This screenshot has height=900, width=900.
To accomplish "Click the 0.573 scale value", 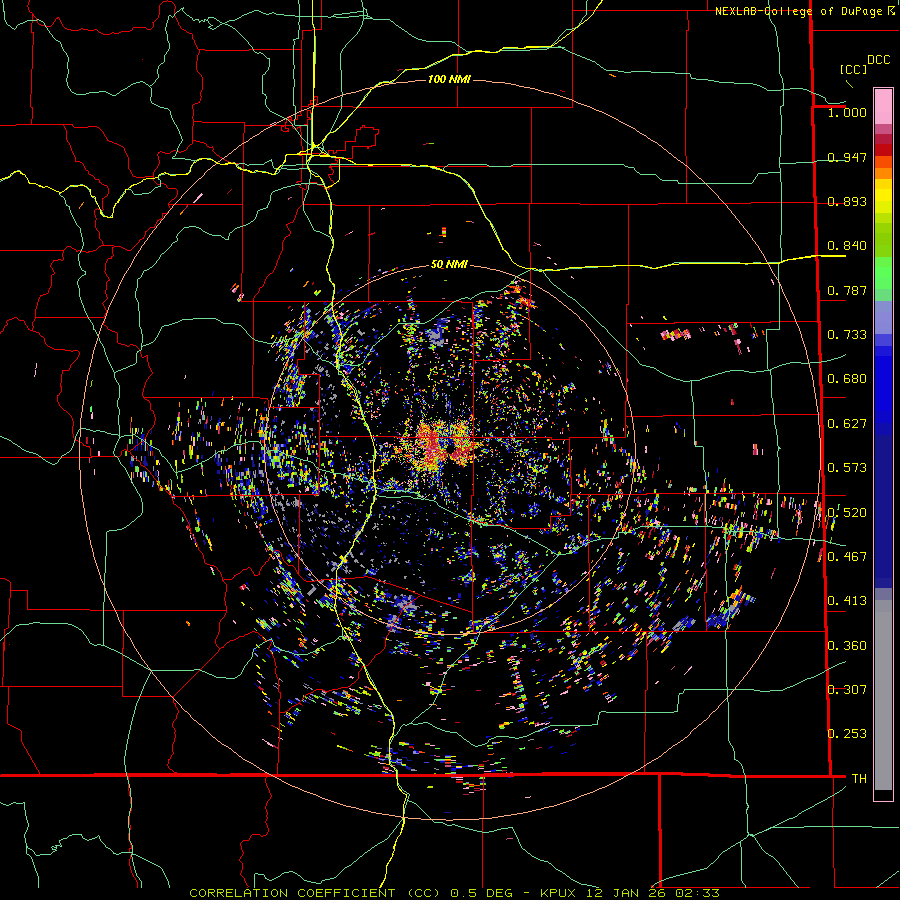I will (x=847, y=468).
